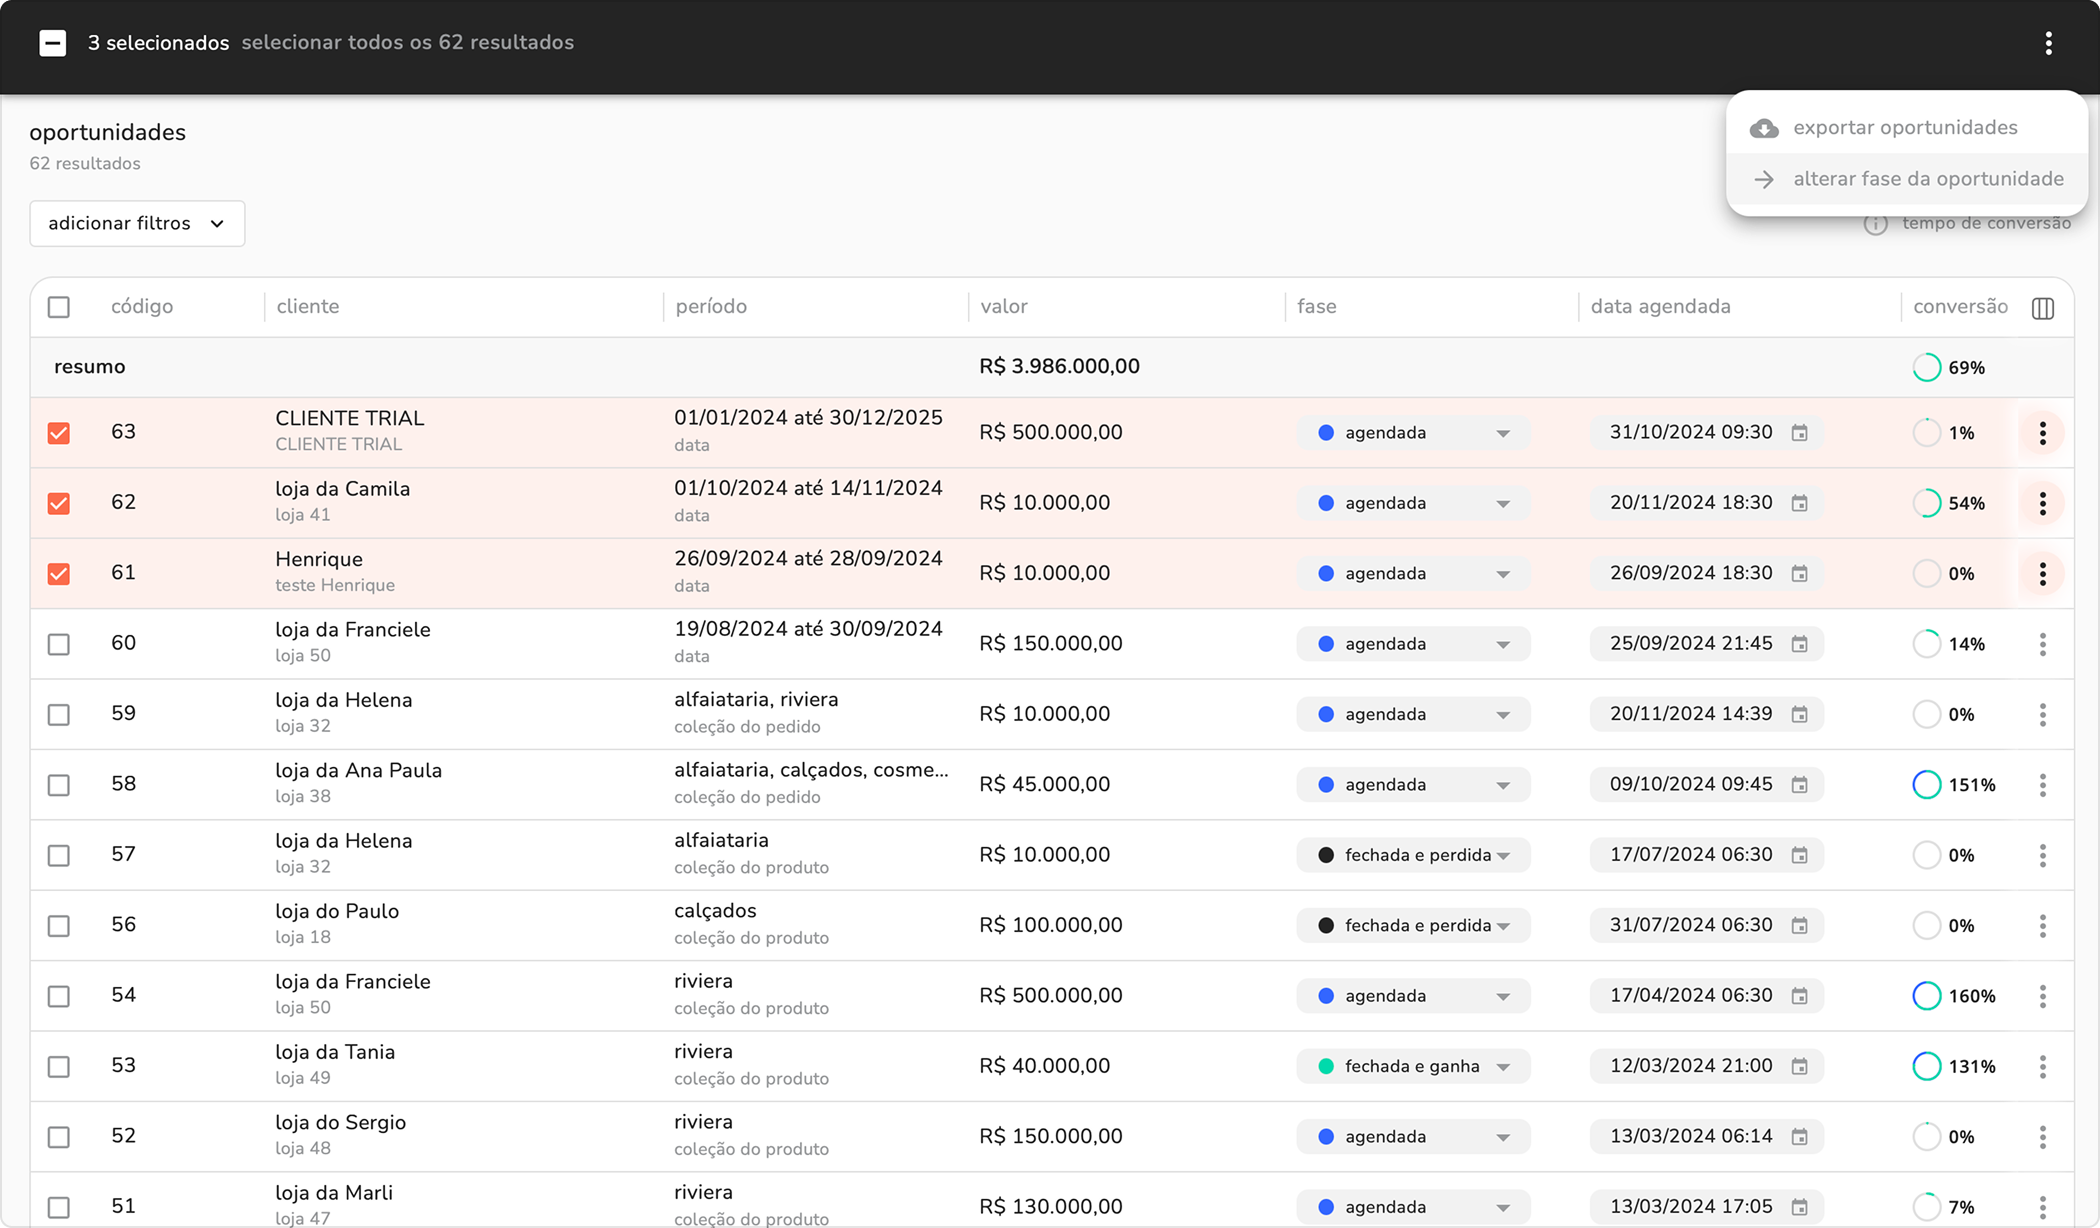
Task: Open the top bar three-dot menu
Action: [2048, 43]
